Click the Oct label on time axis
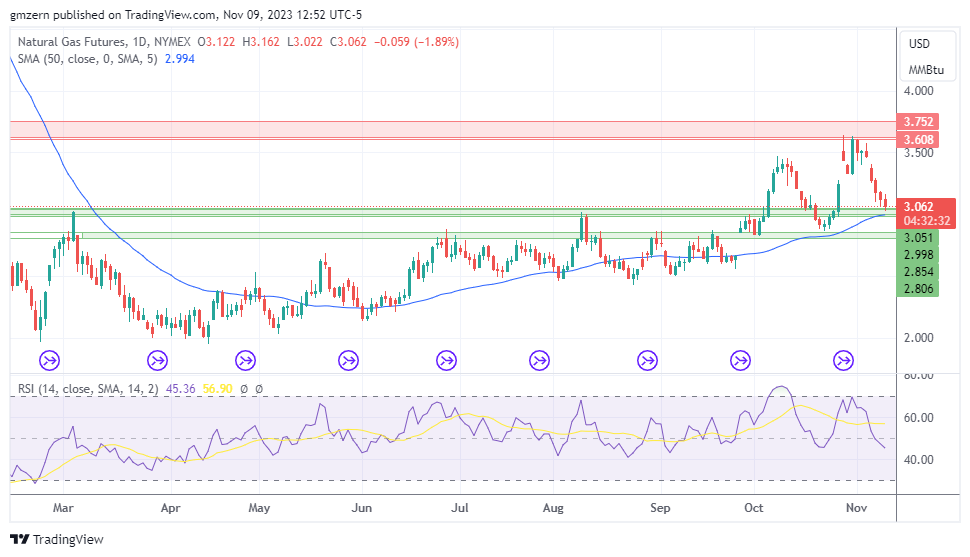This screenshot has width=970, height=557. pos(753,508)
